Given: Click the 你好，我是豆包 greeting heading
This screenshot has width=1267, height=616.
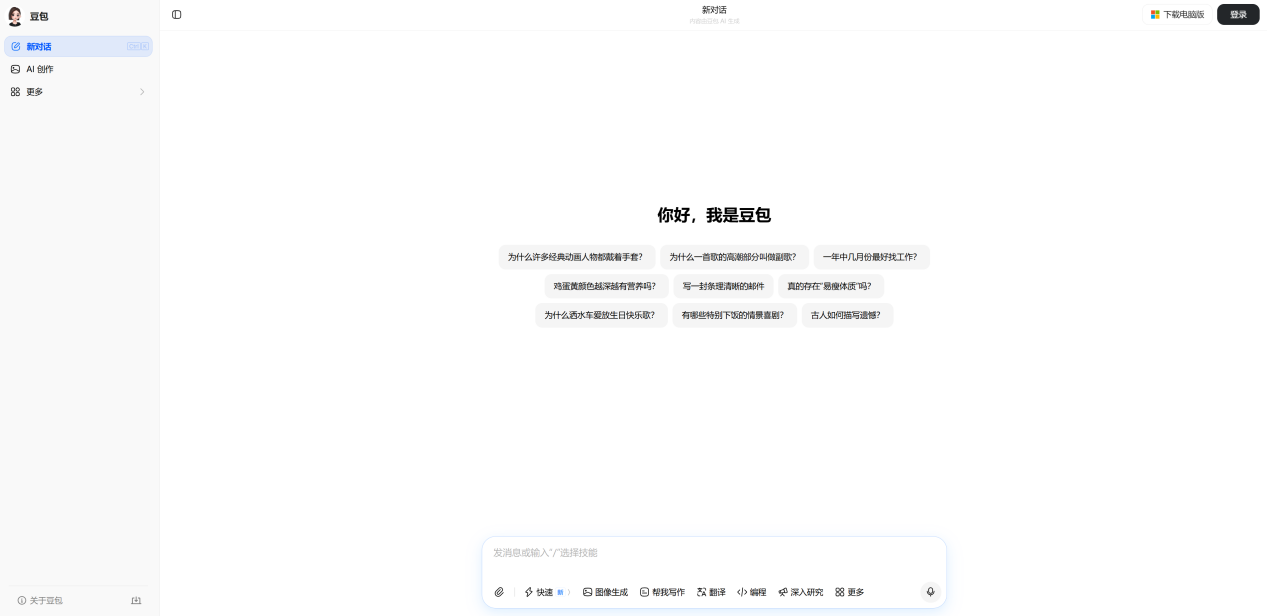Looking at the screenshot, I should click(x=714, y=215).
